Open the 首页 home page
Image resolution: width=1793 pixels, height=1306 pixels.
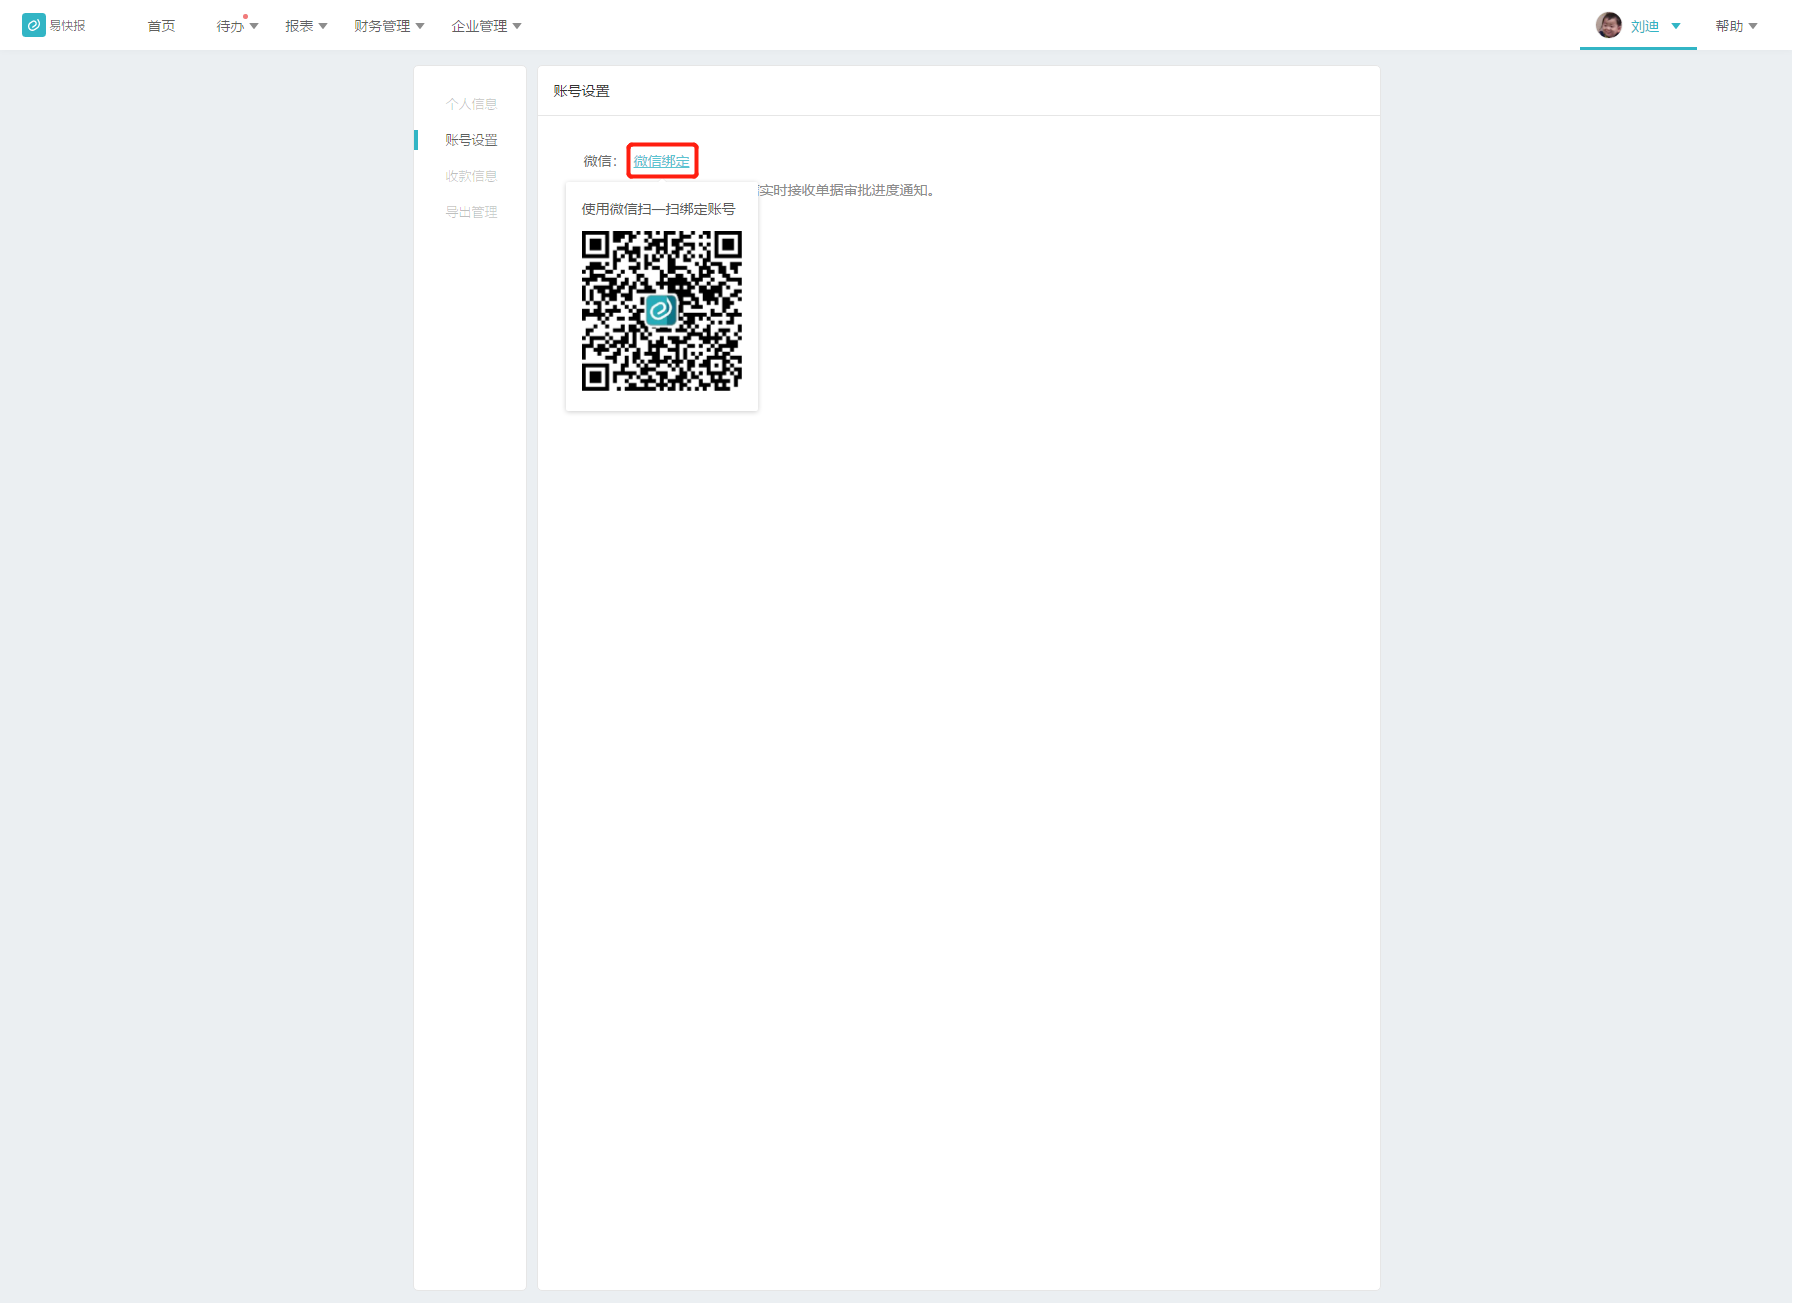pyautogui.click(x=161, y=26)
